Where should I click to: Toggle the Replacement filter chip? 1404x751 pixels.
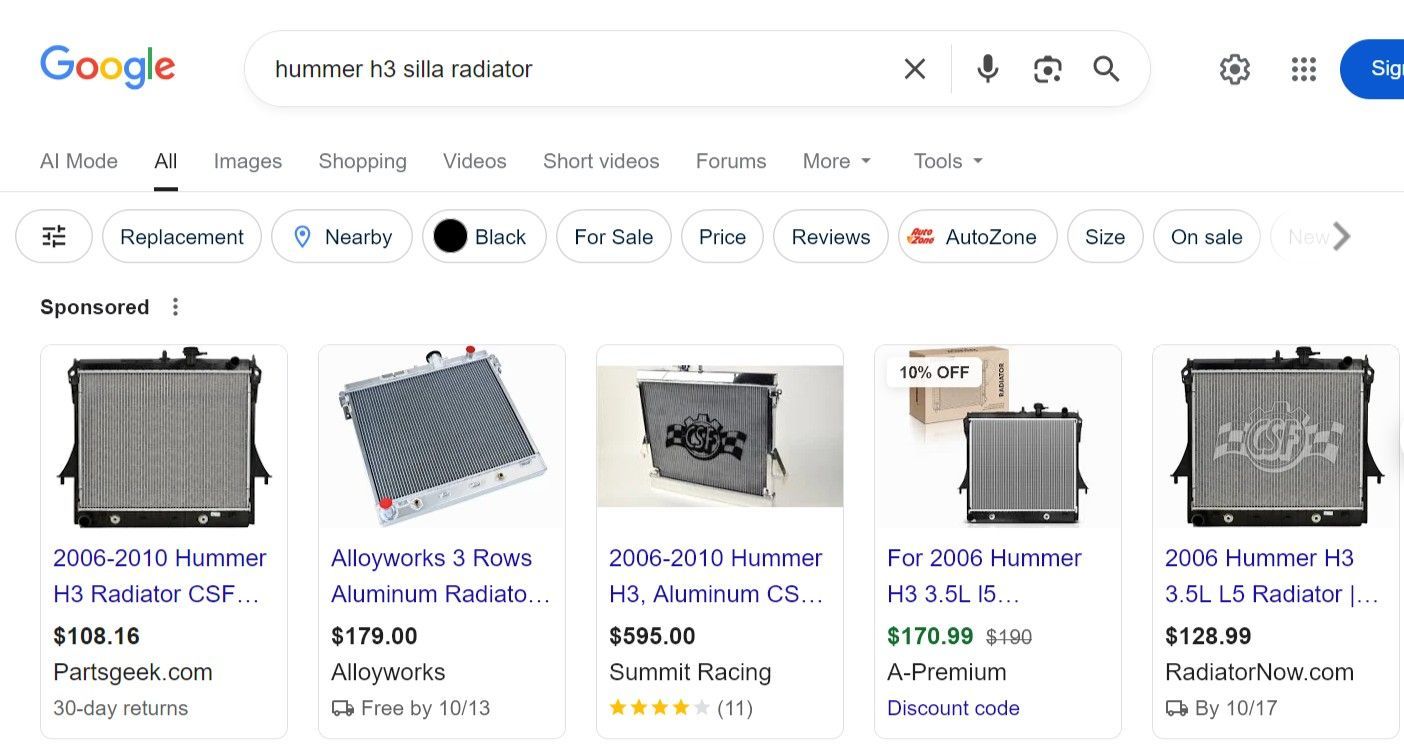(x=182, y=237)
